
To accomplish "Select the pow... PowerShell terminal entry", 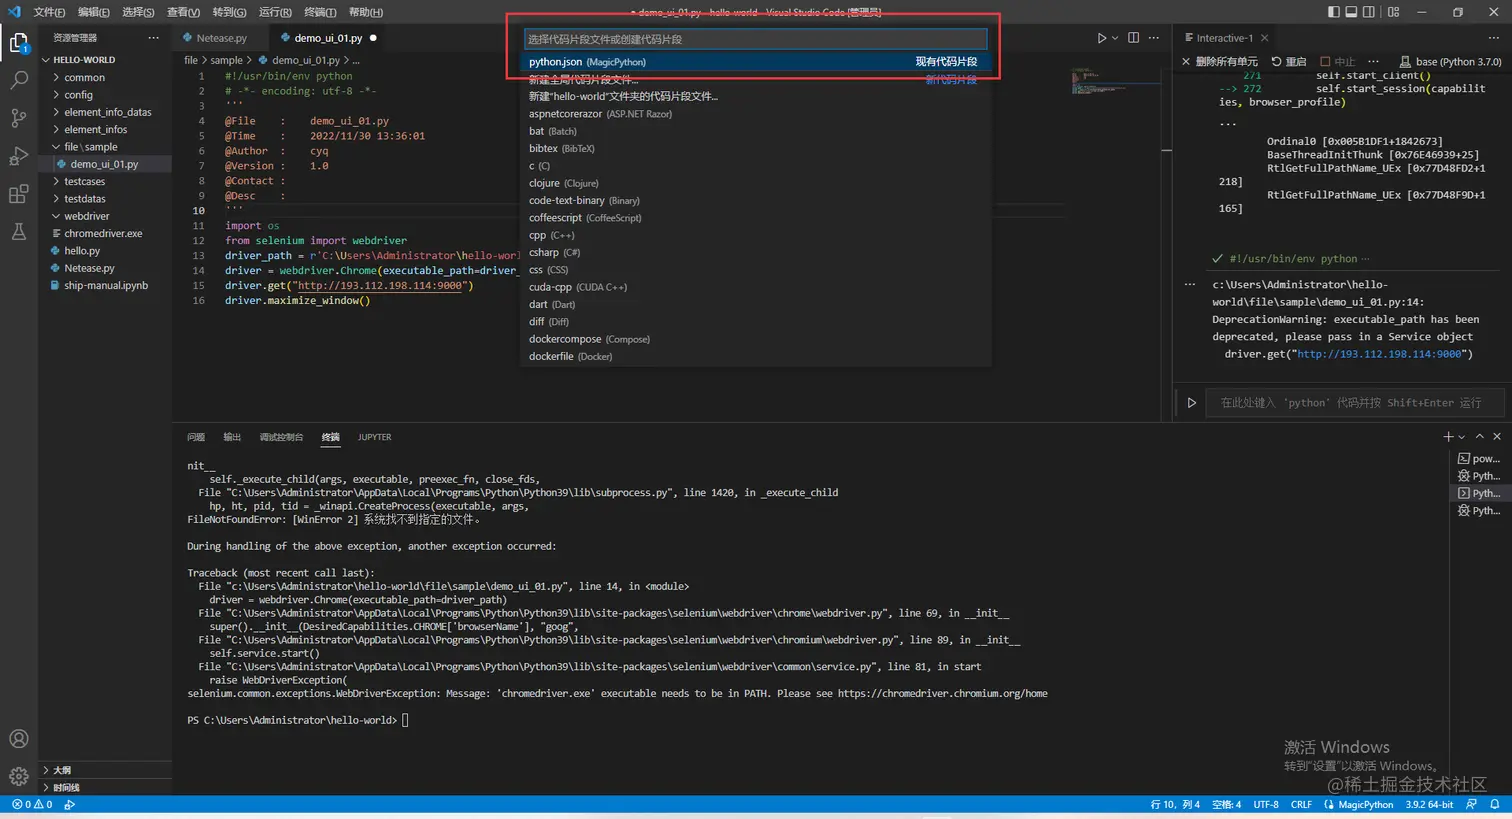I will pos(1478,459).
